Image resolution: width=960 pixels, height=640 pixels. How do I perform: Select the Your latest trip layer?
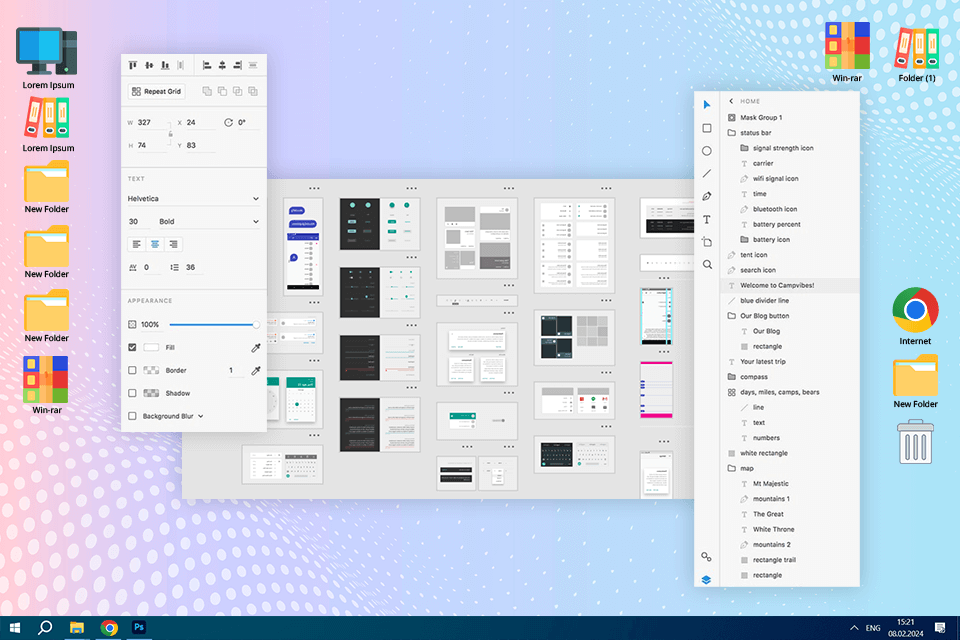790,361
